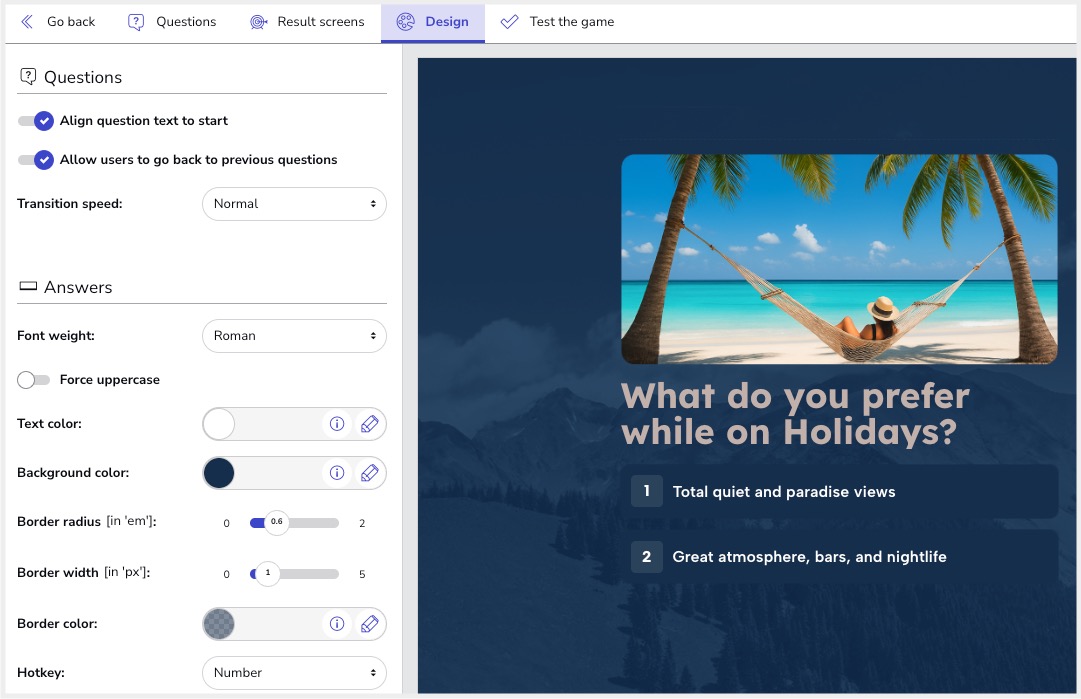Enable Force uppercase toggle
This screenshot has height=699, width=1081.
point(33,380)
